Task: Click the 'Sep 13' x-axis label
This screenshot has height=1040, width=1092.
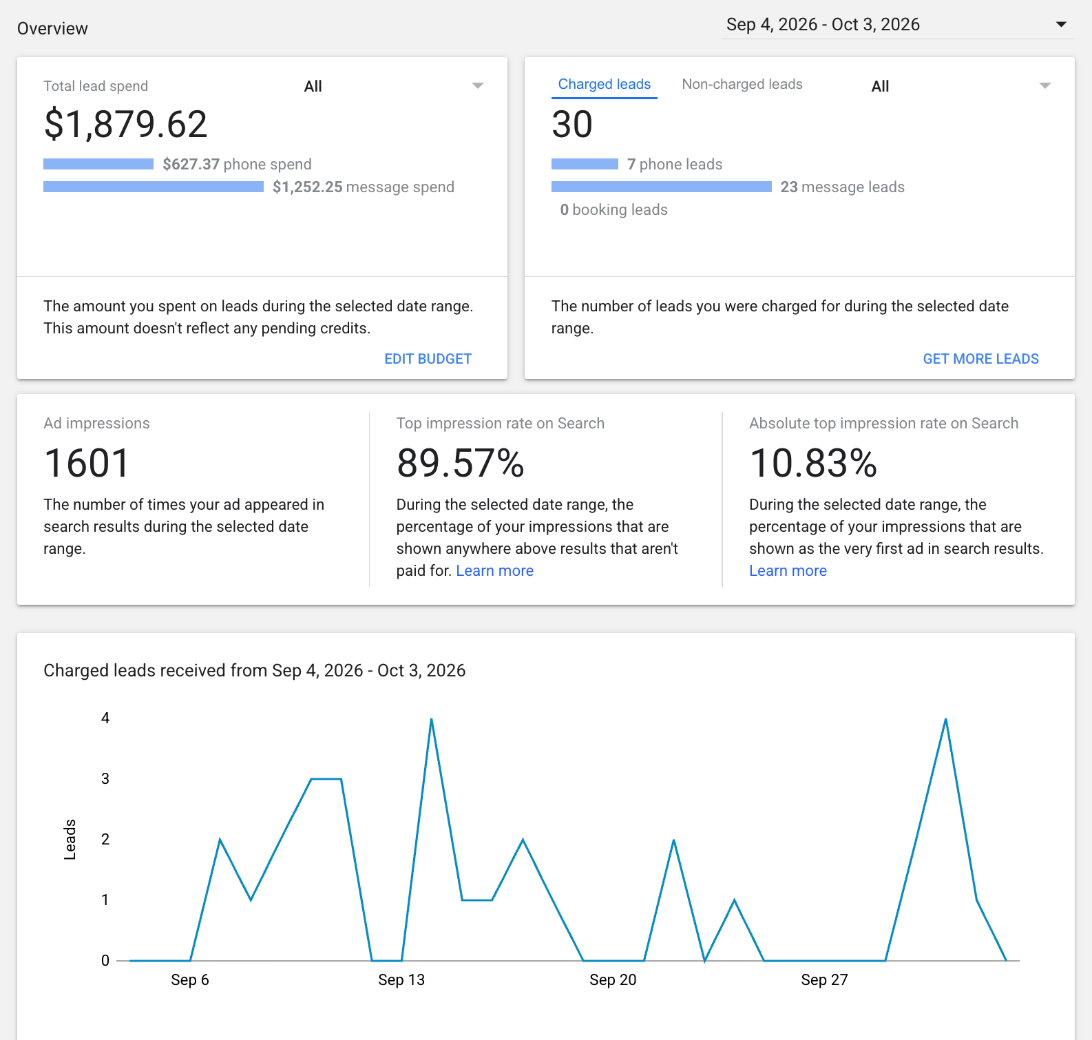Action: coord(401,979)
